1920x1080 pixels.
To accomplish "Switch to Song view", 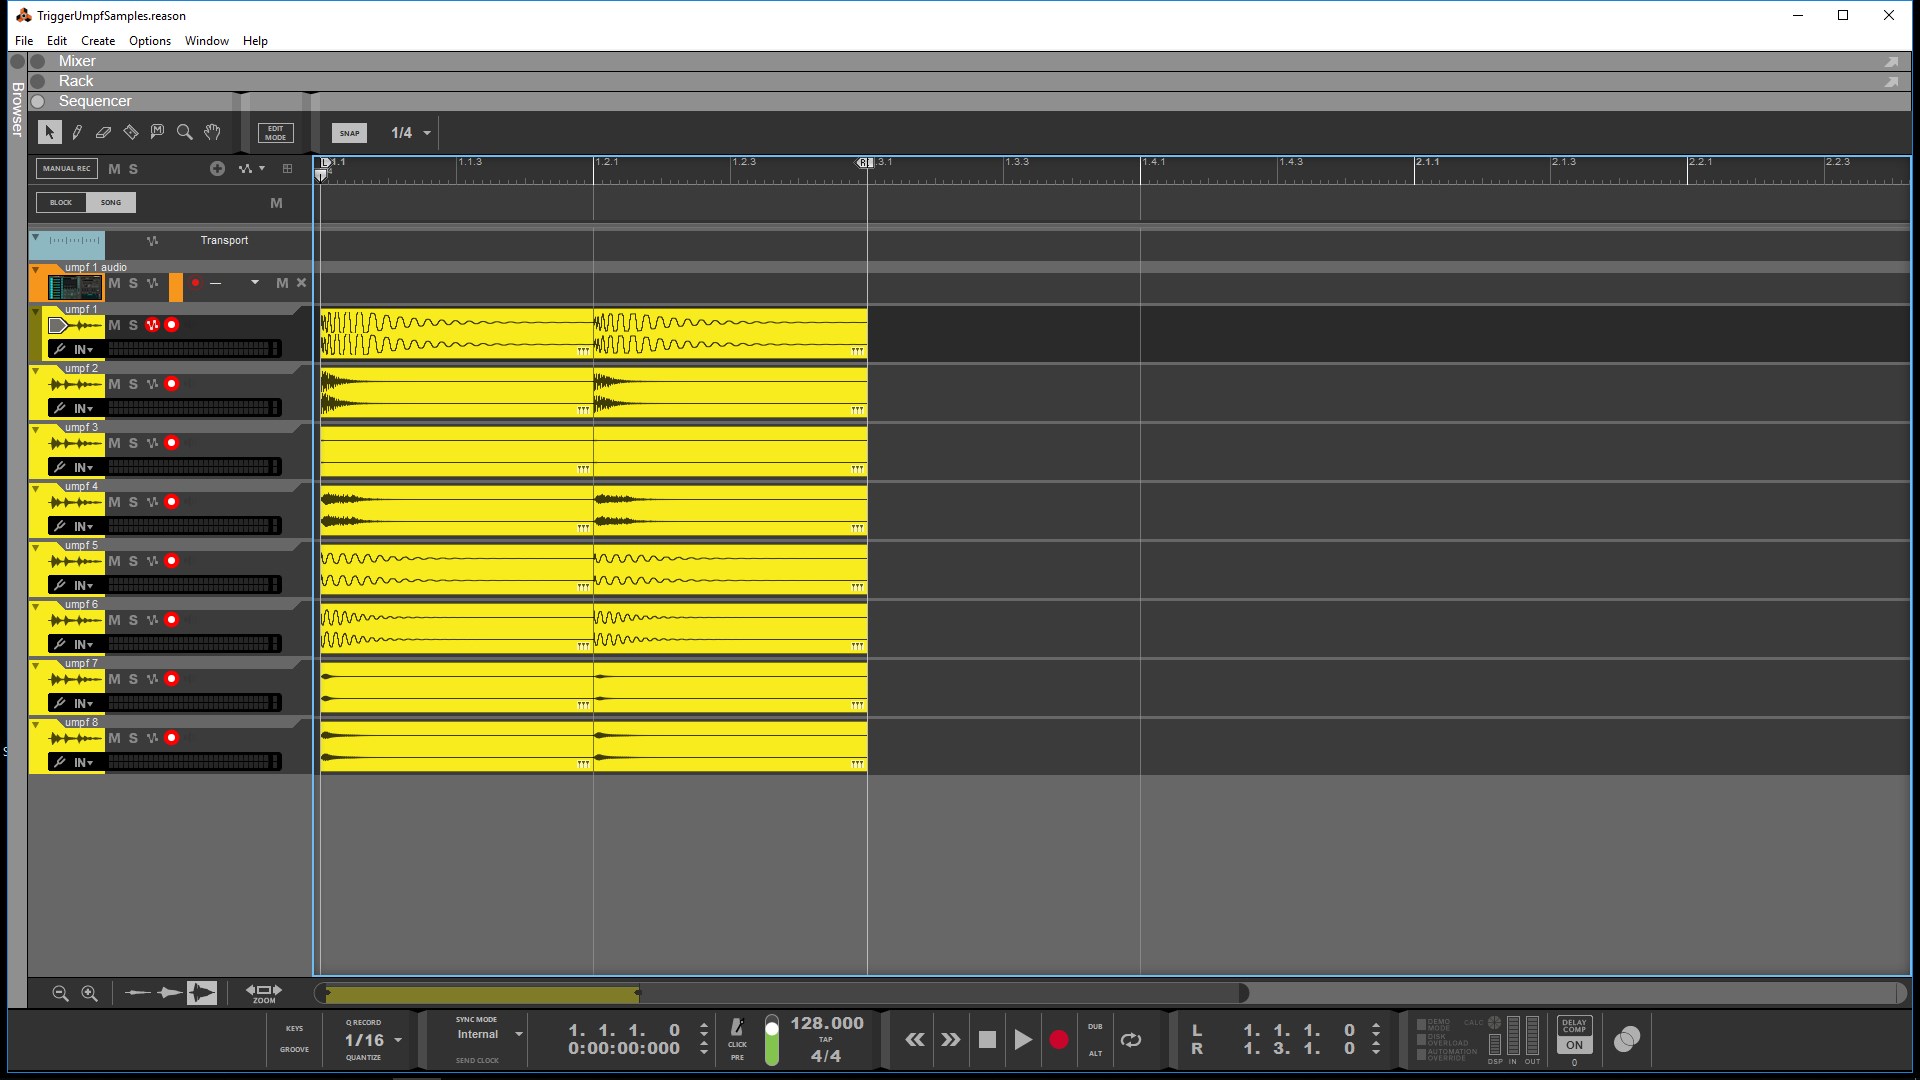I will coord(111,203).
